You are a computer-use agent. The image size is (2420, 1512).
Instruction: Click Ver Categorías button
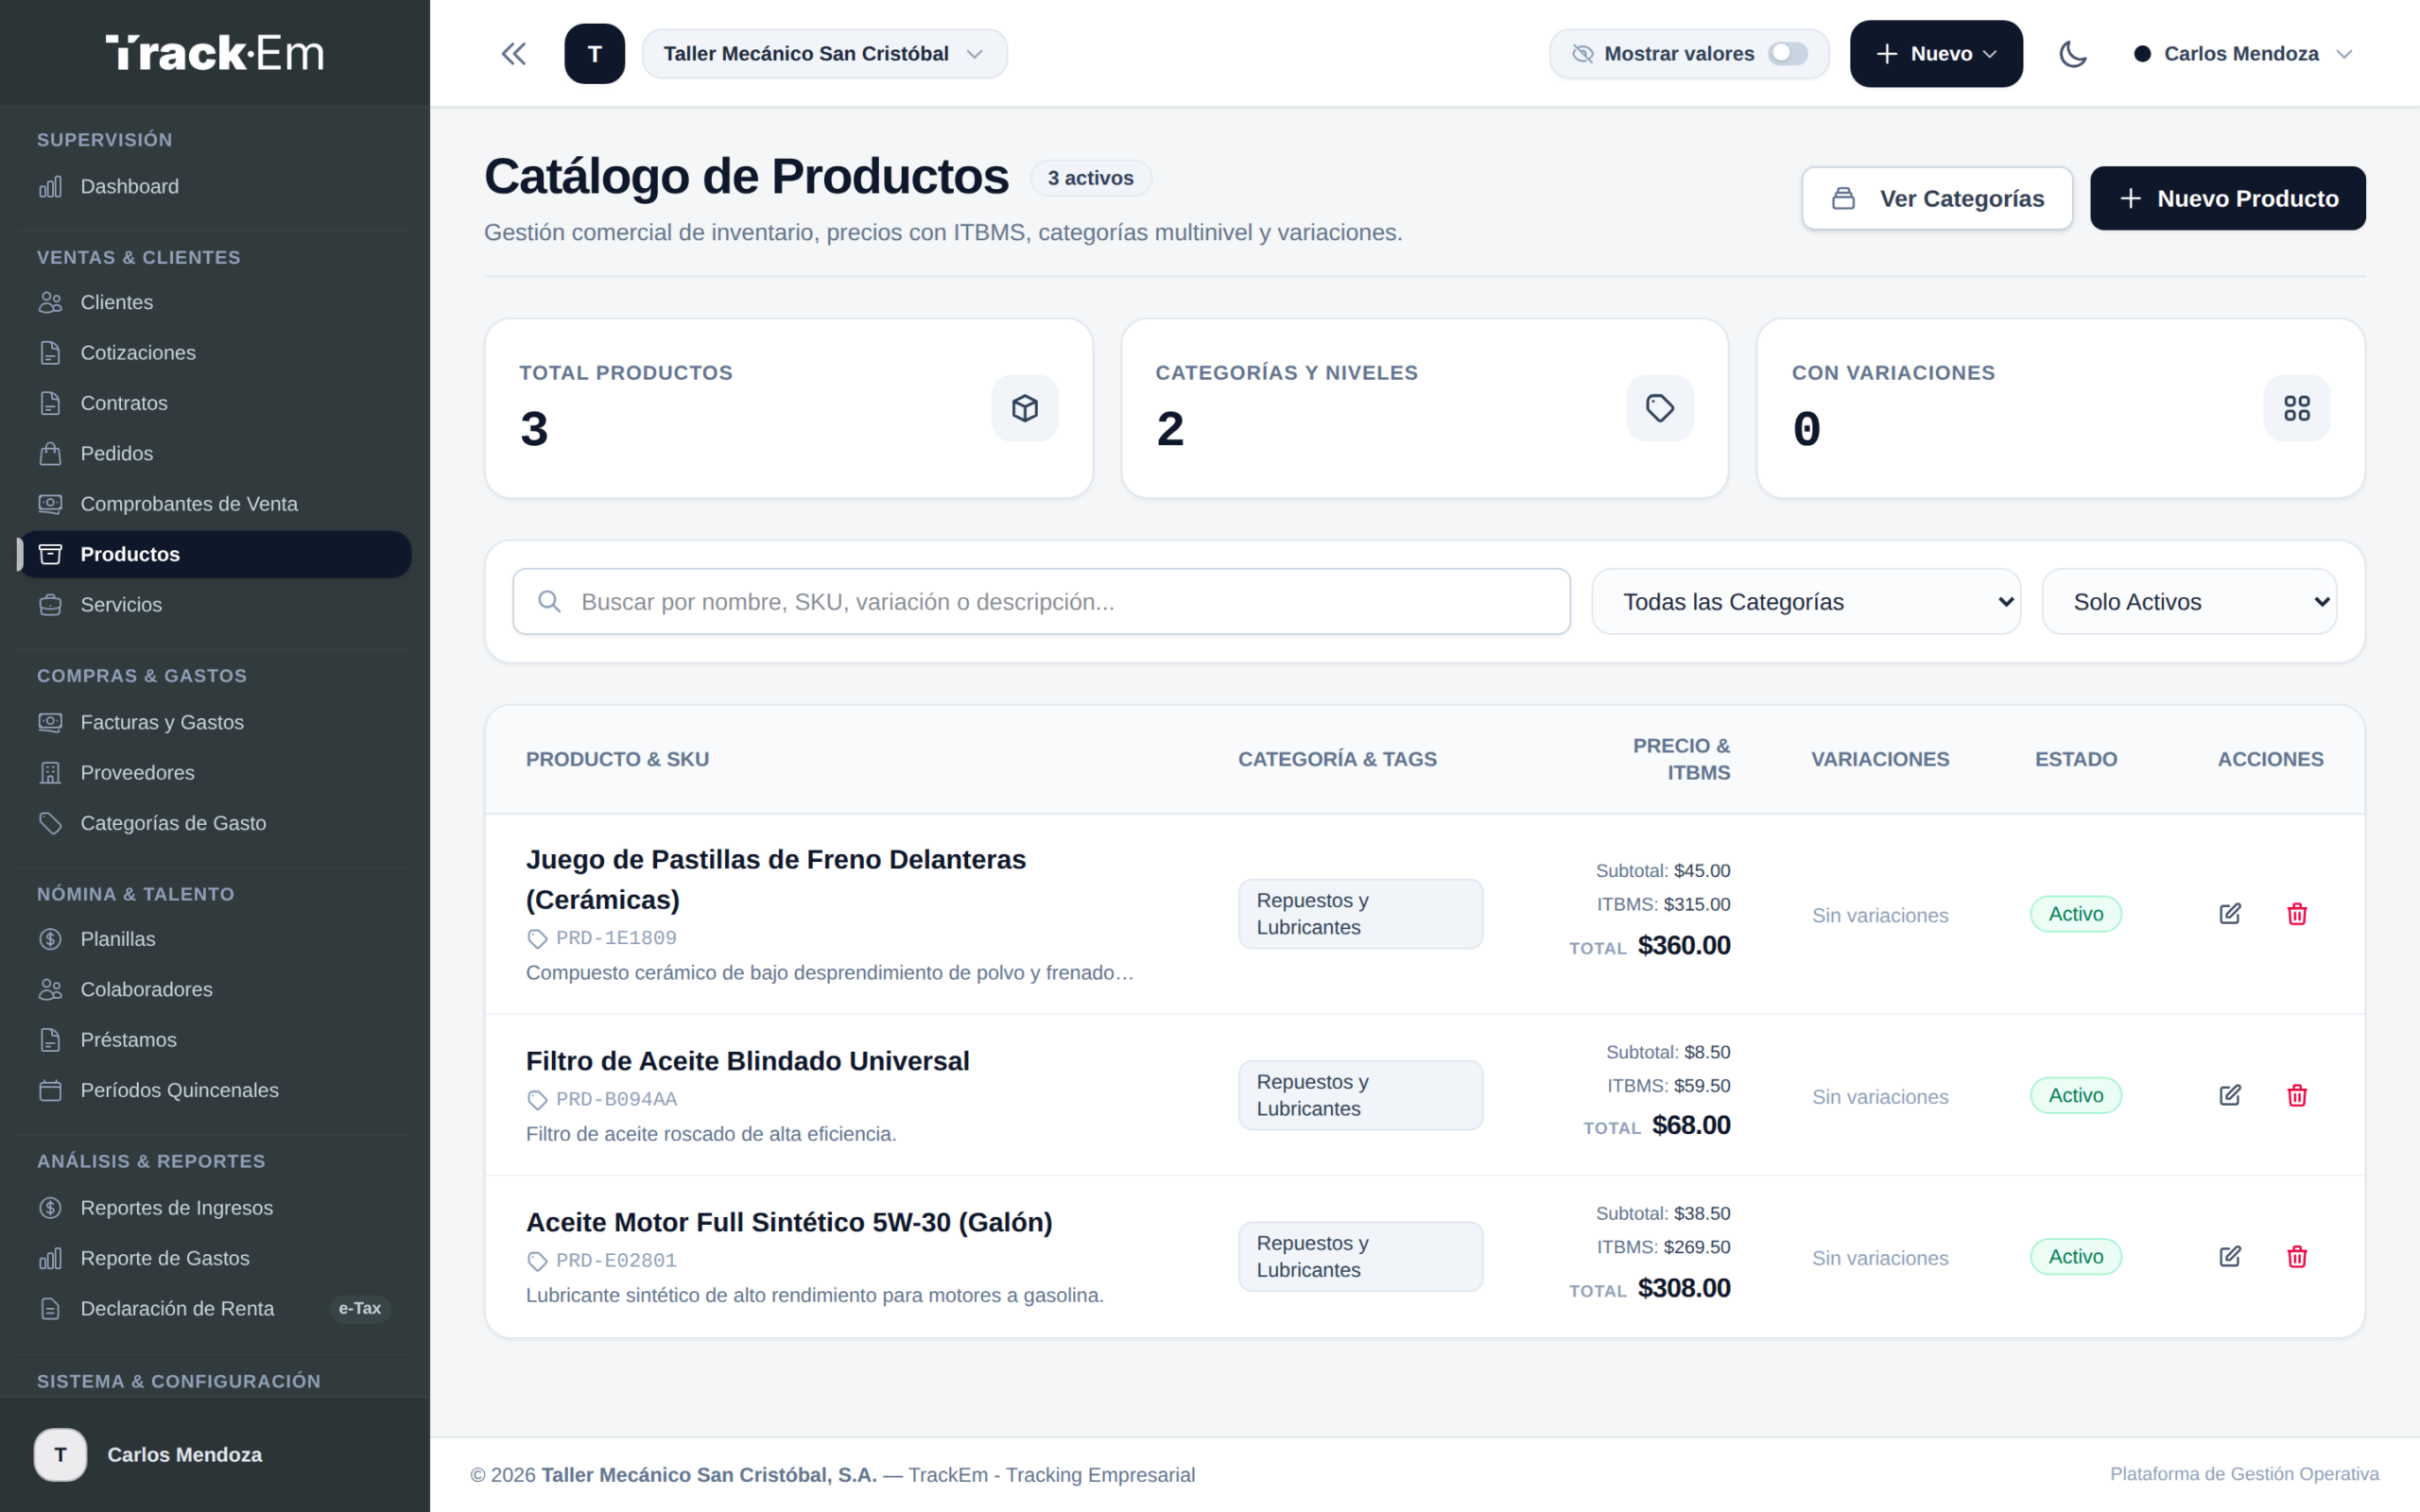click(1937, 198)
